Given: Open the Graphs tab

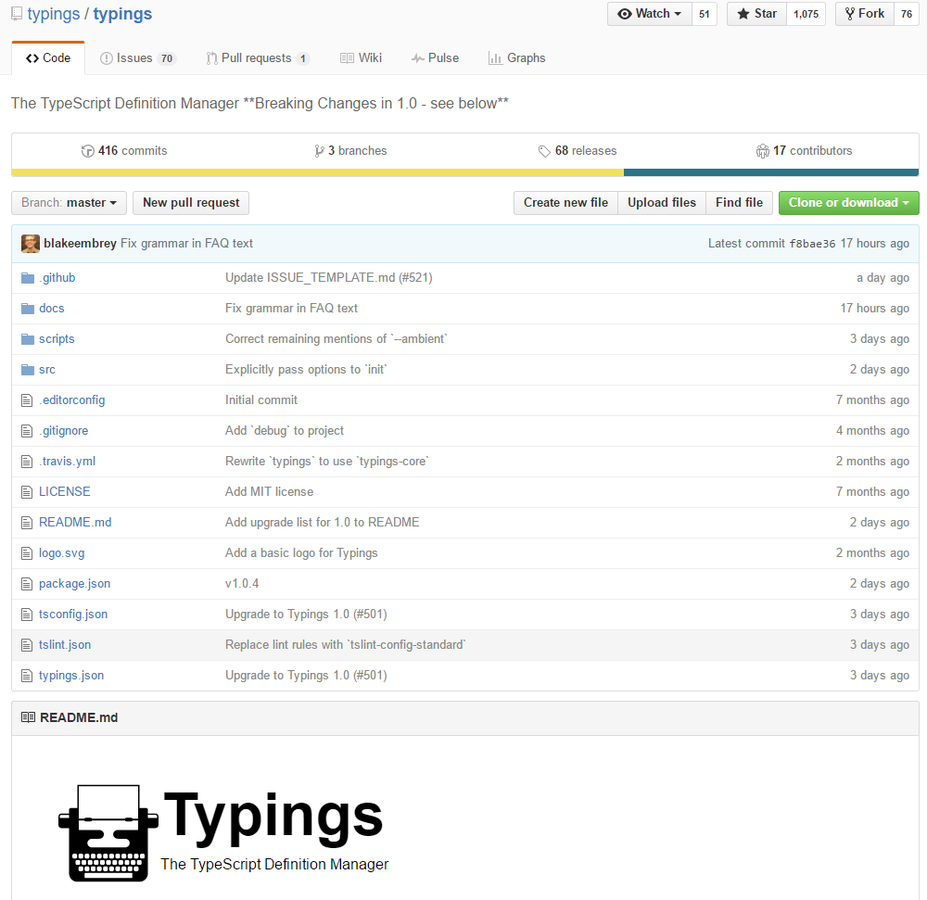Looking at the screenshot, I should coord(517,58).
